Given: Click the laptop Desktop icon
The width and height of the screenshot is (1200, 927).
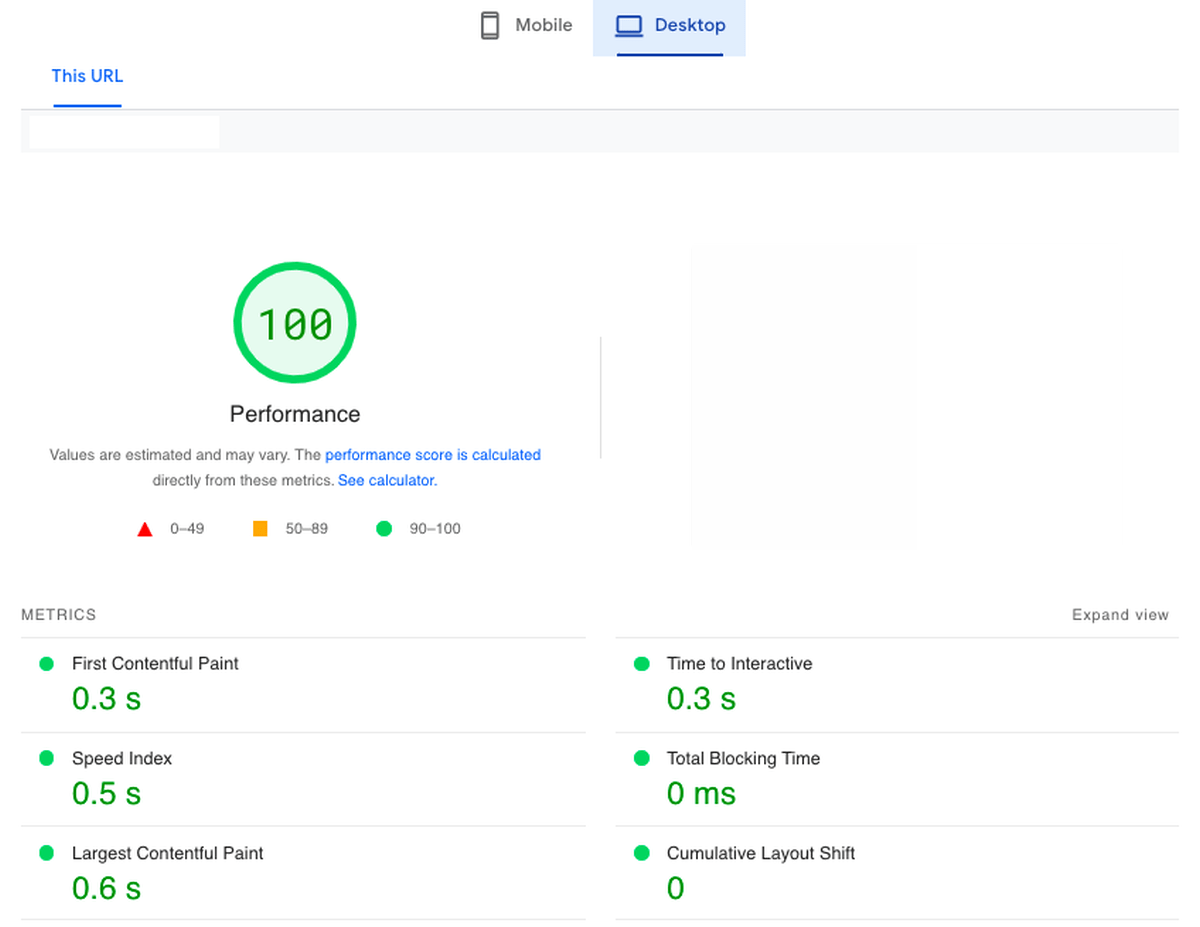Looking at the screenshot, I should [x=629, y=25].
